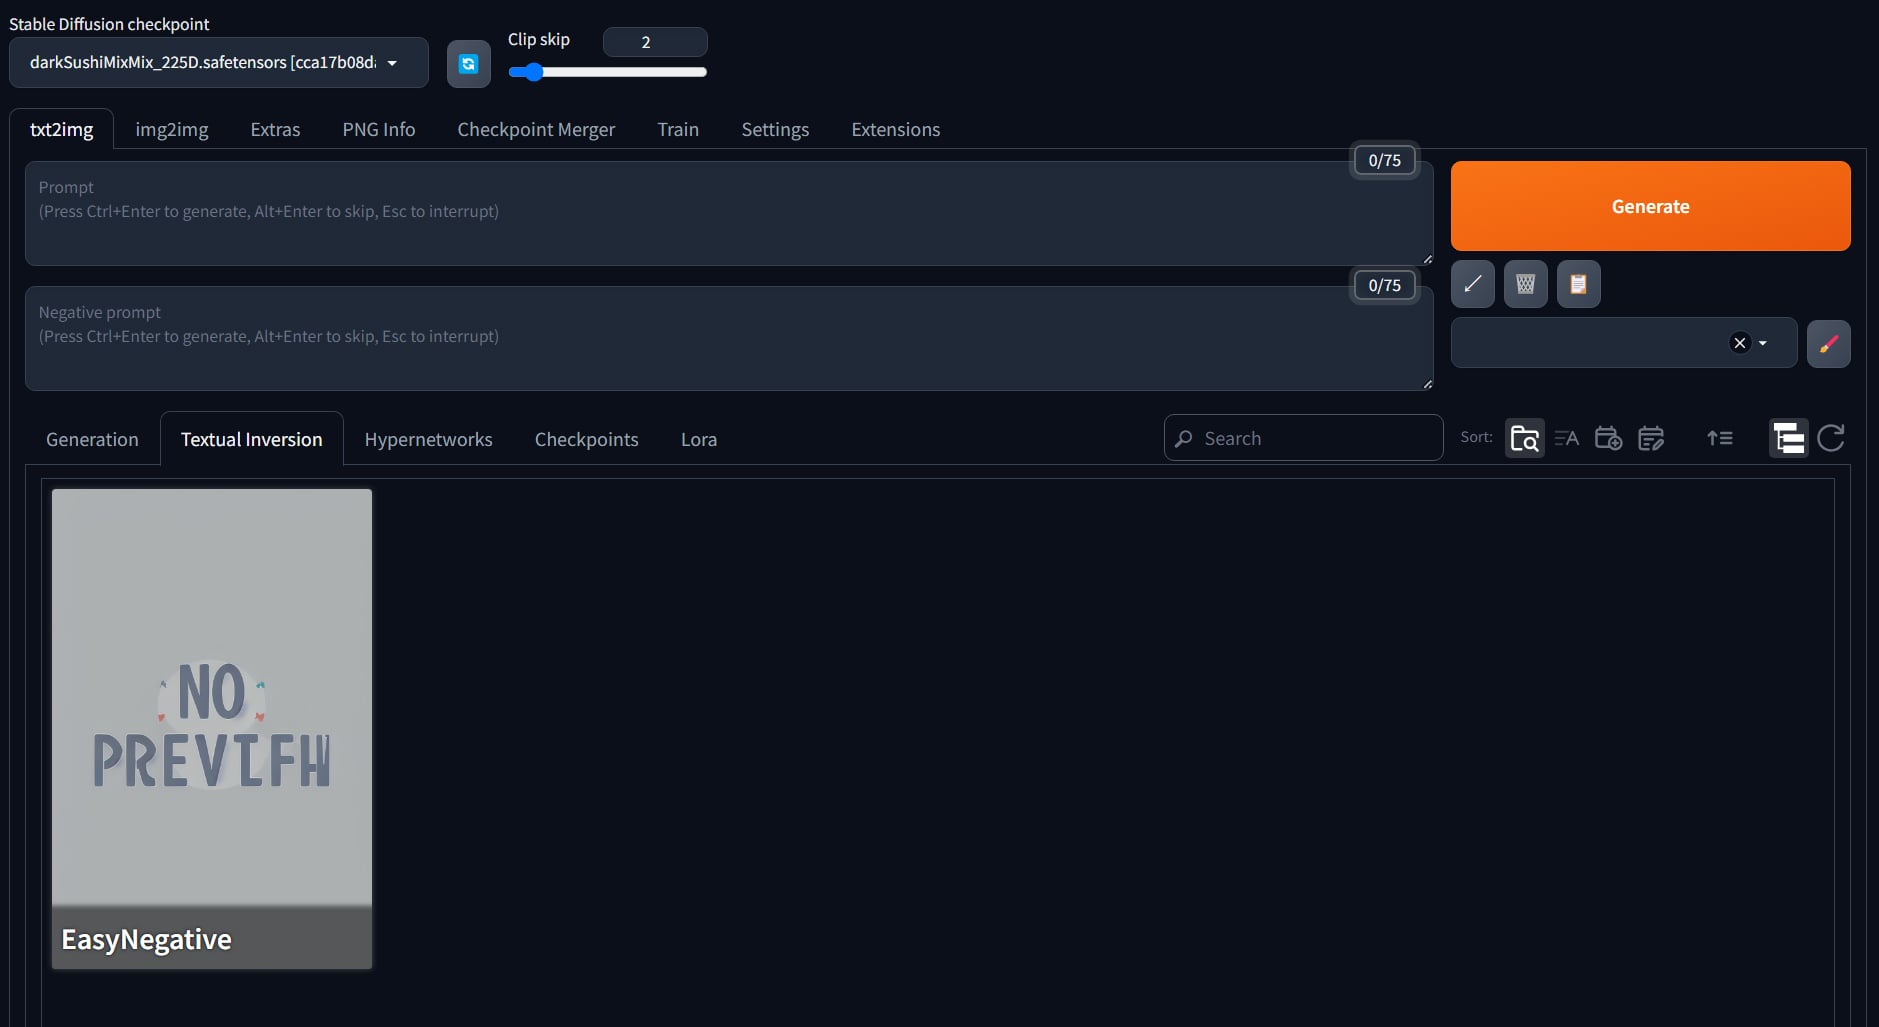Open the Stable Diffusion checkpoint dropdown
Viewport: 1879px width, 1027px height.
point(219,63)
